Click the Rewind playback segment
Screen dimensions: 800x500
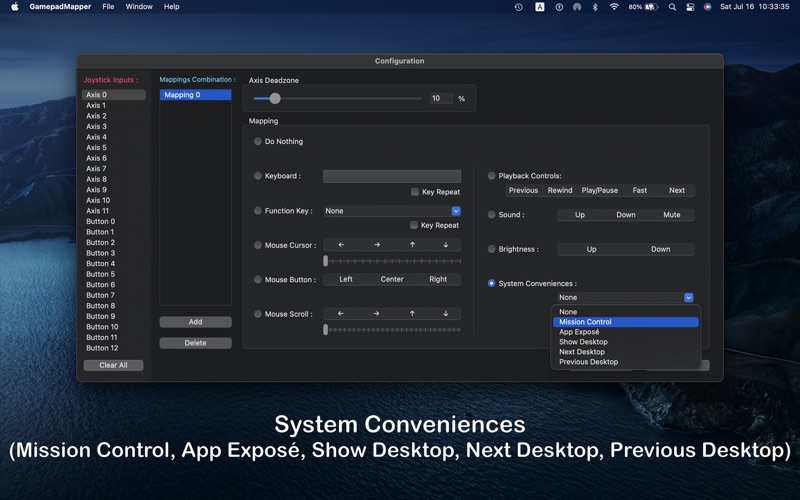[560, 190]
